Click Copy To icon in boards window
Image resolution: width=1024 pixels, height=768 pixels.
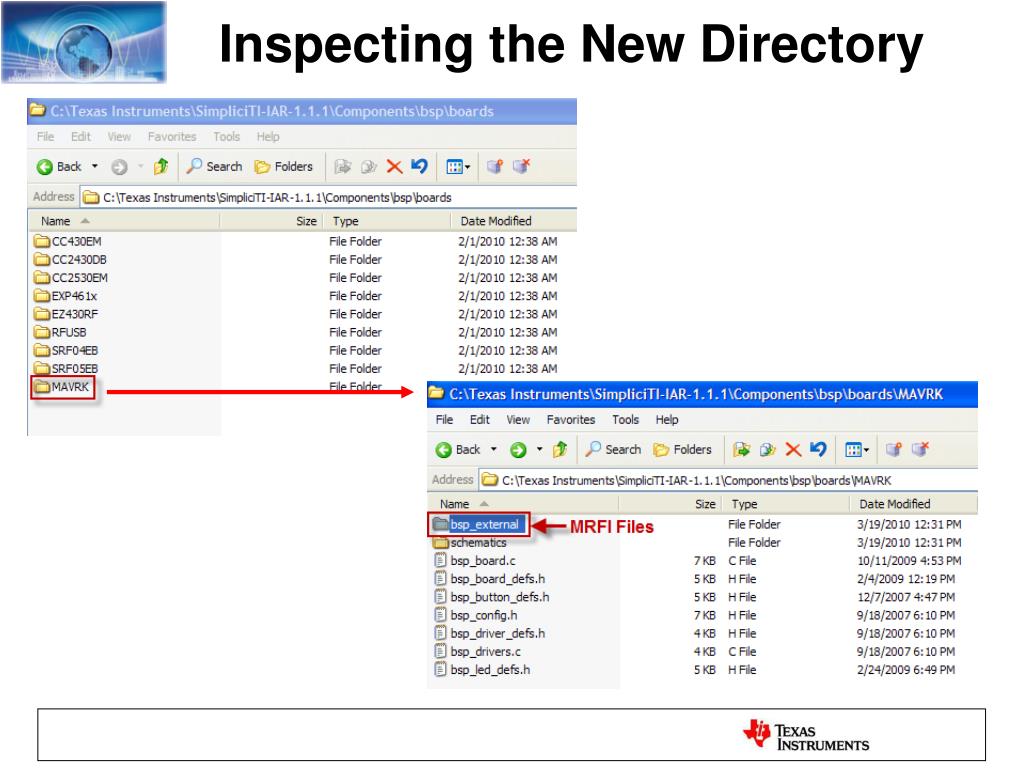pos(368,167)
